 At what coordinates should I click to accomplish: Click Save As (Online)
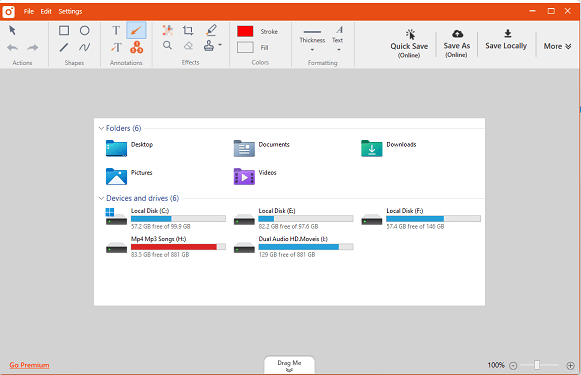click(456, 44)
